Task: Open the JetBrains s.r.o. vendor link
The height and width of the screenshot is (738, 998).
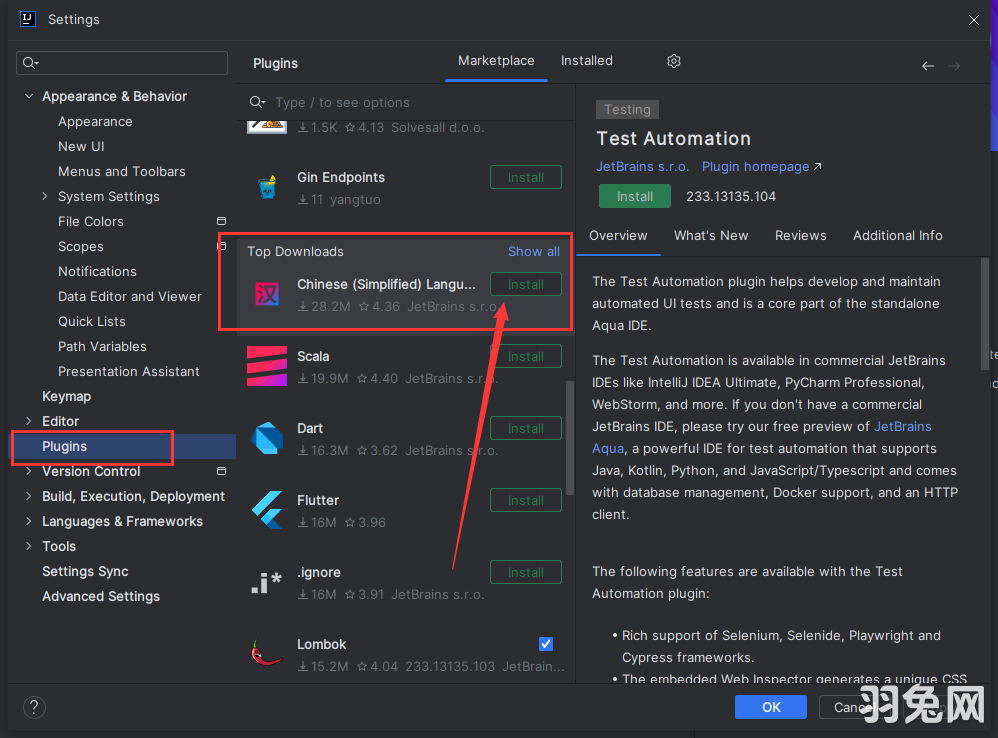Action: (x=642, y=167)
